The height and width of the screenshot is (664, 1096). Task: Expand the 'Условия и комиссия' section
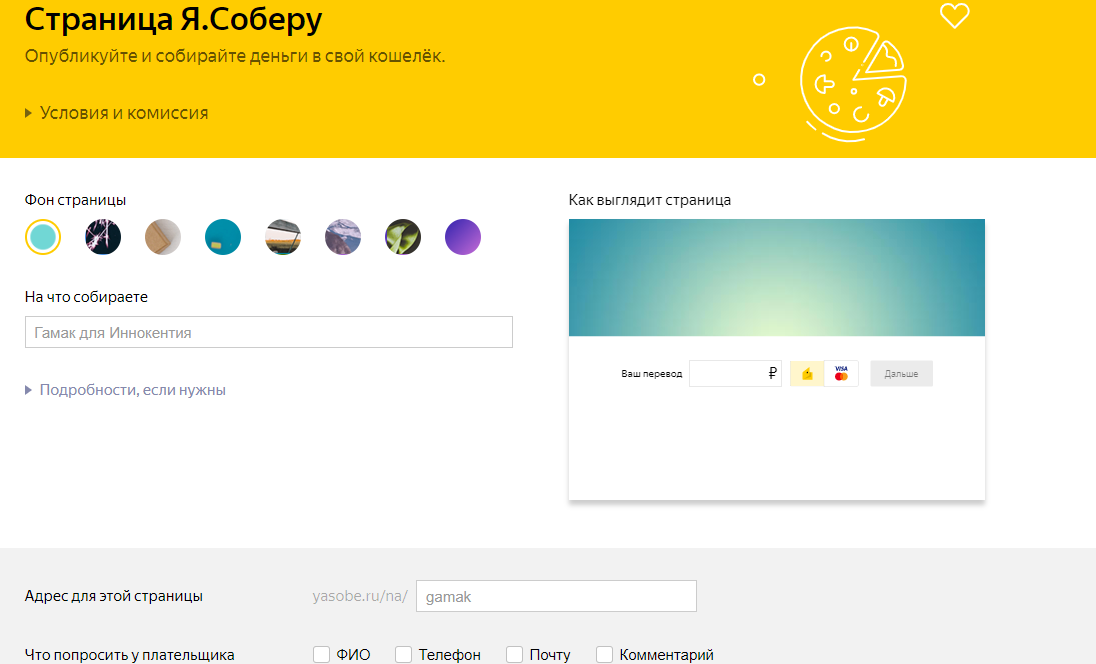click(x=117, y=113)
